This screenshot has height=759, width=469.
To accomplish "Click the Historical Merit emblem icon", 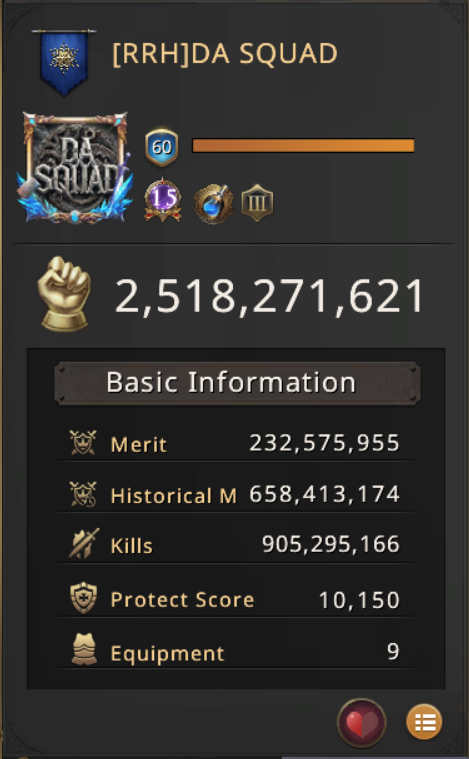I will point(83,494).
